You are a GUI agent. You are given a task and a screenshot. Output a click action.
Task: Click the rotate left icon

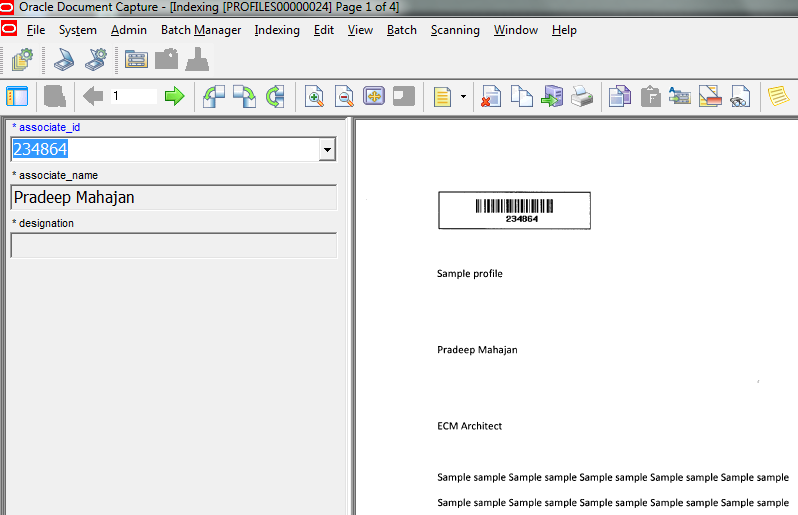(214, 96)
